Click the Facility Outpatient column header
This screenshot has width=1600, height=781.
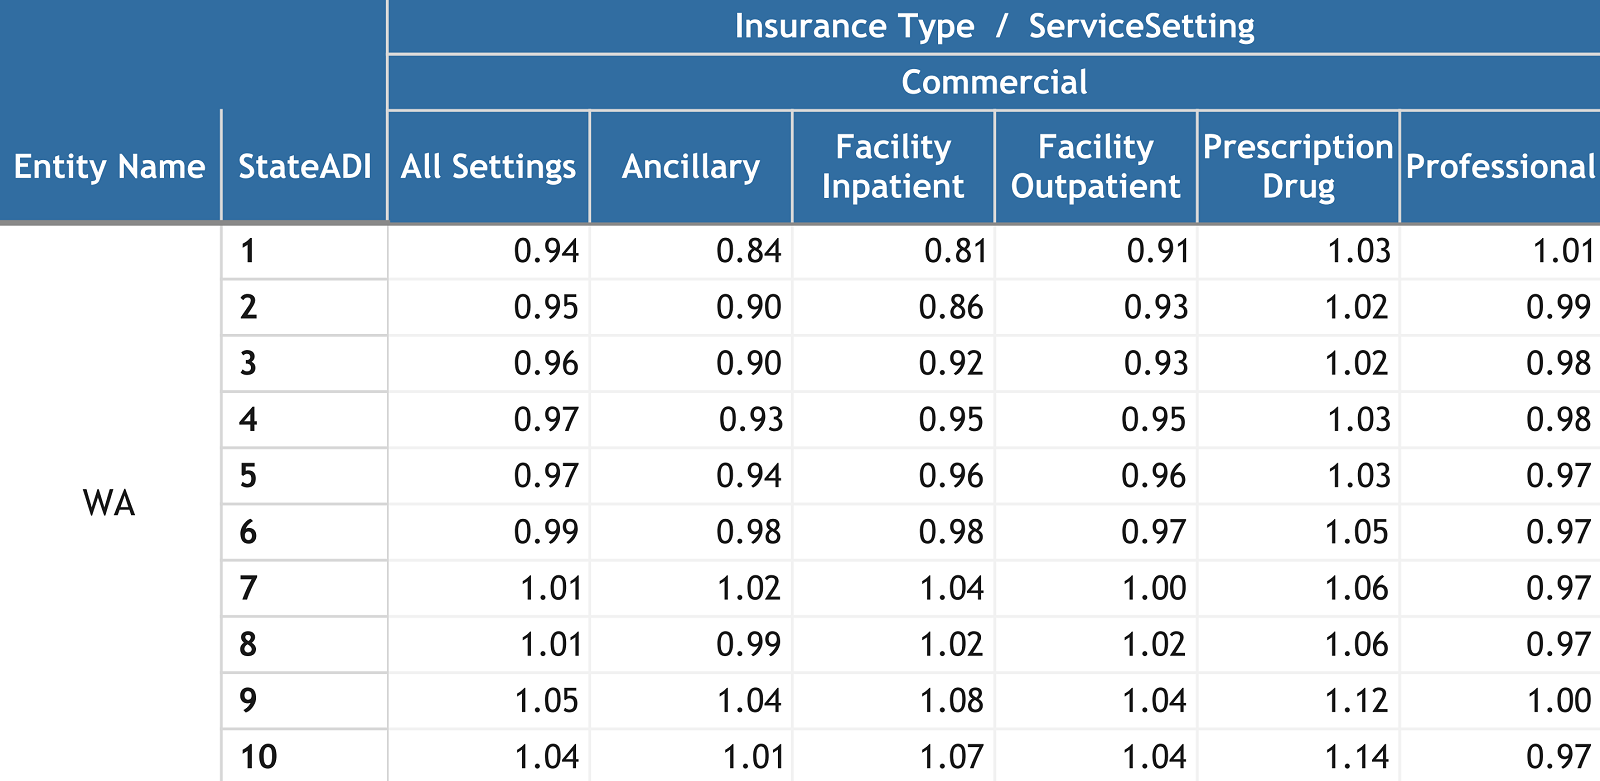(x=1096, y=166)
